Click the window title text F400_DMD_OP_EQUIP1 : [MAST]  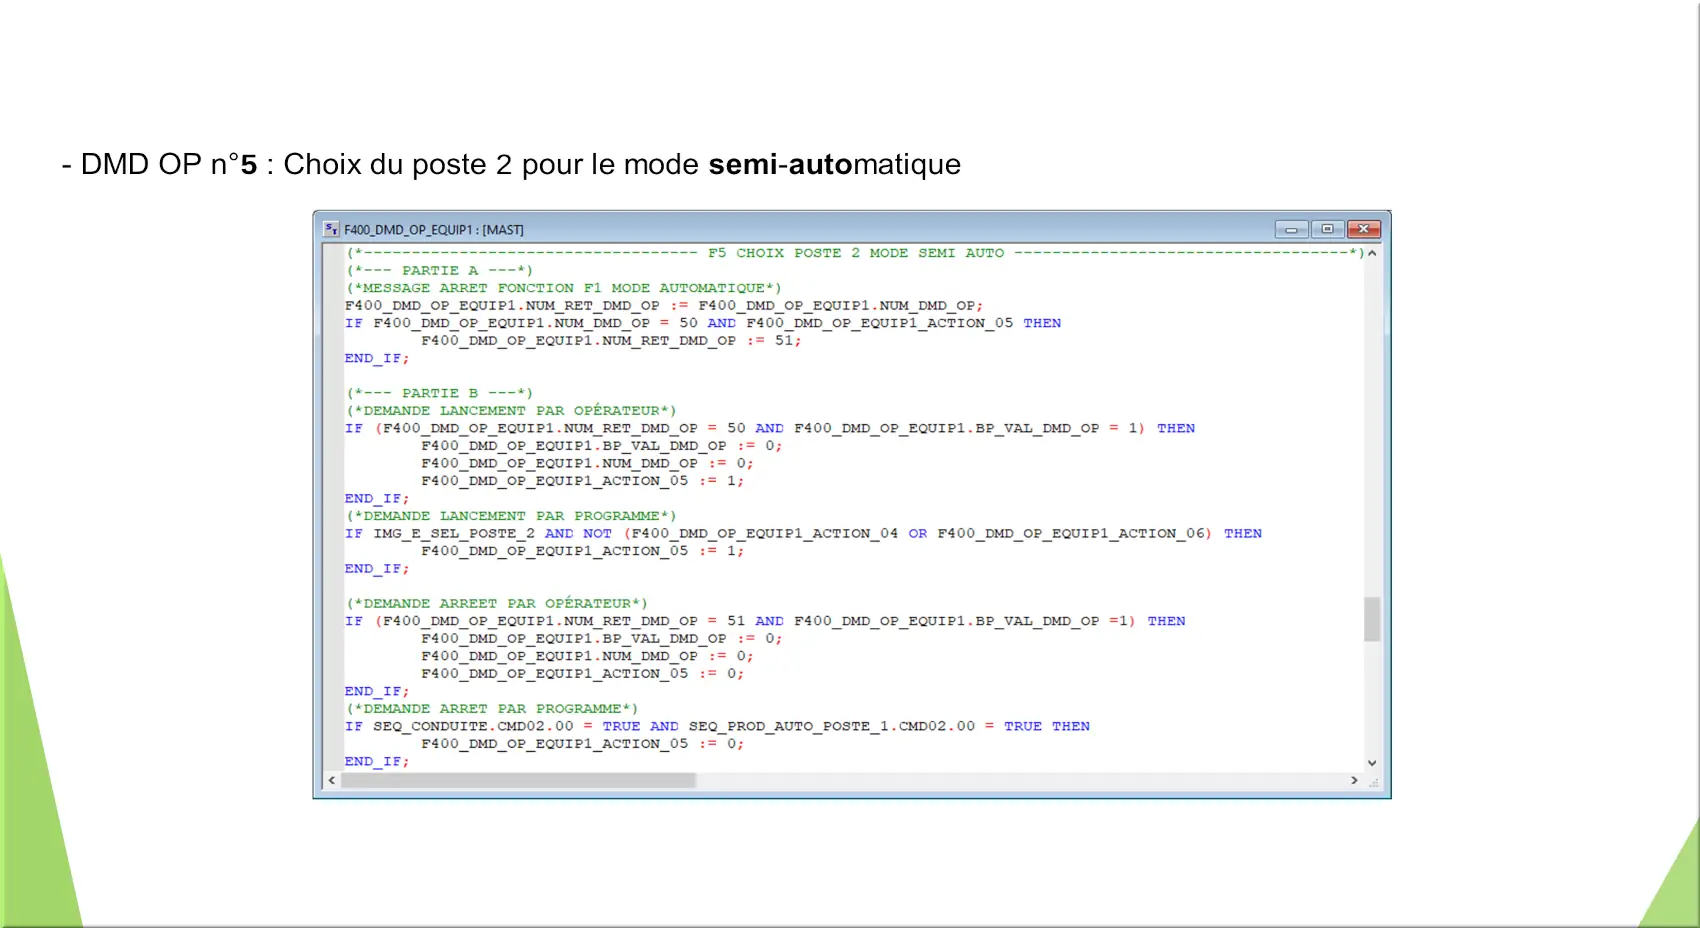point(434,230)
